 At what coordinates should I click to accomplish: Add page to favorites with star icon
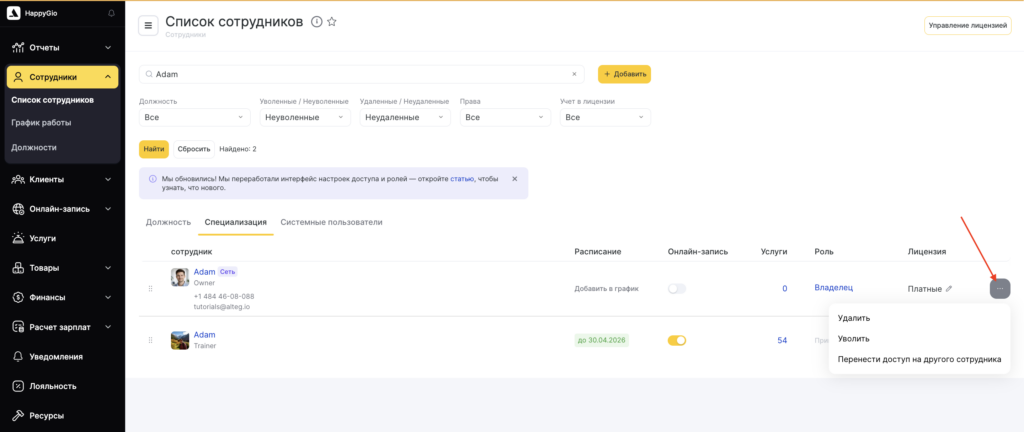(332, 22)
